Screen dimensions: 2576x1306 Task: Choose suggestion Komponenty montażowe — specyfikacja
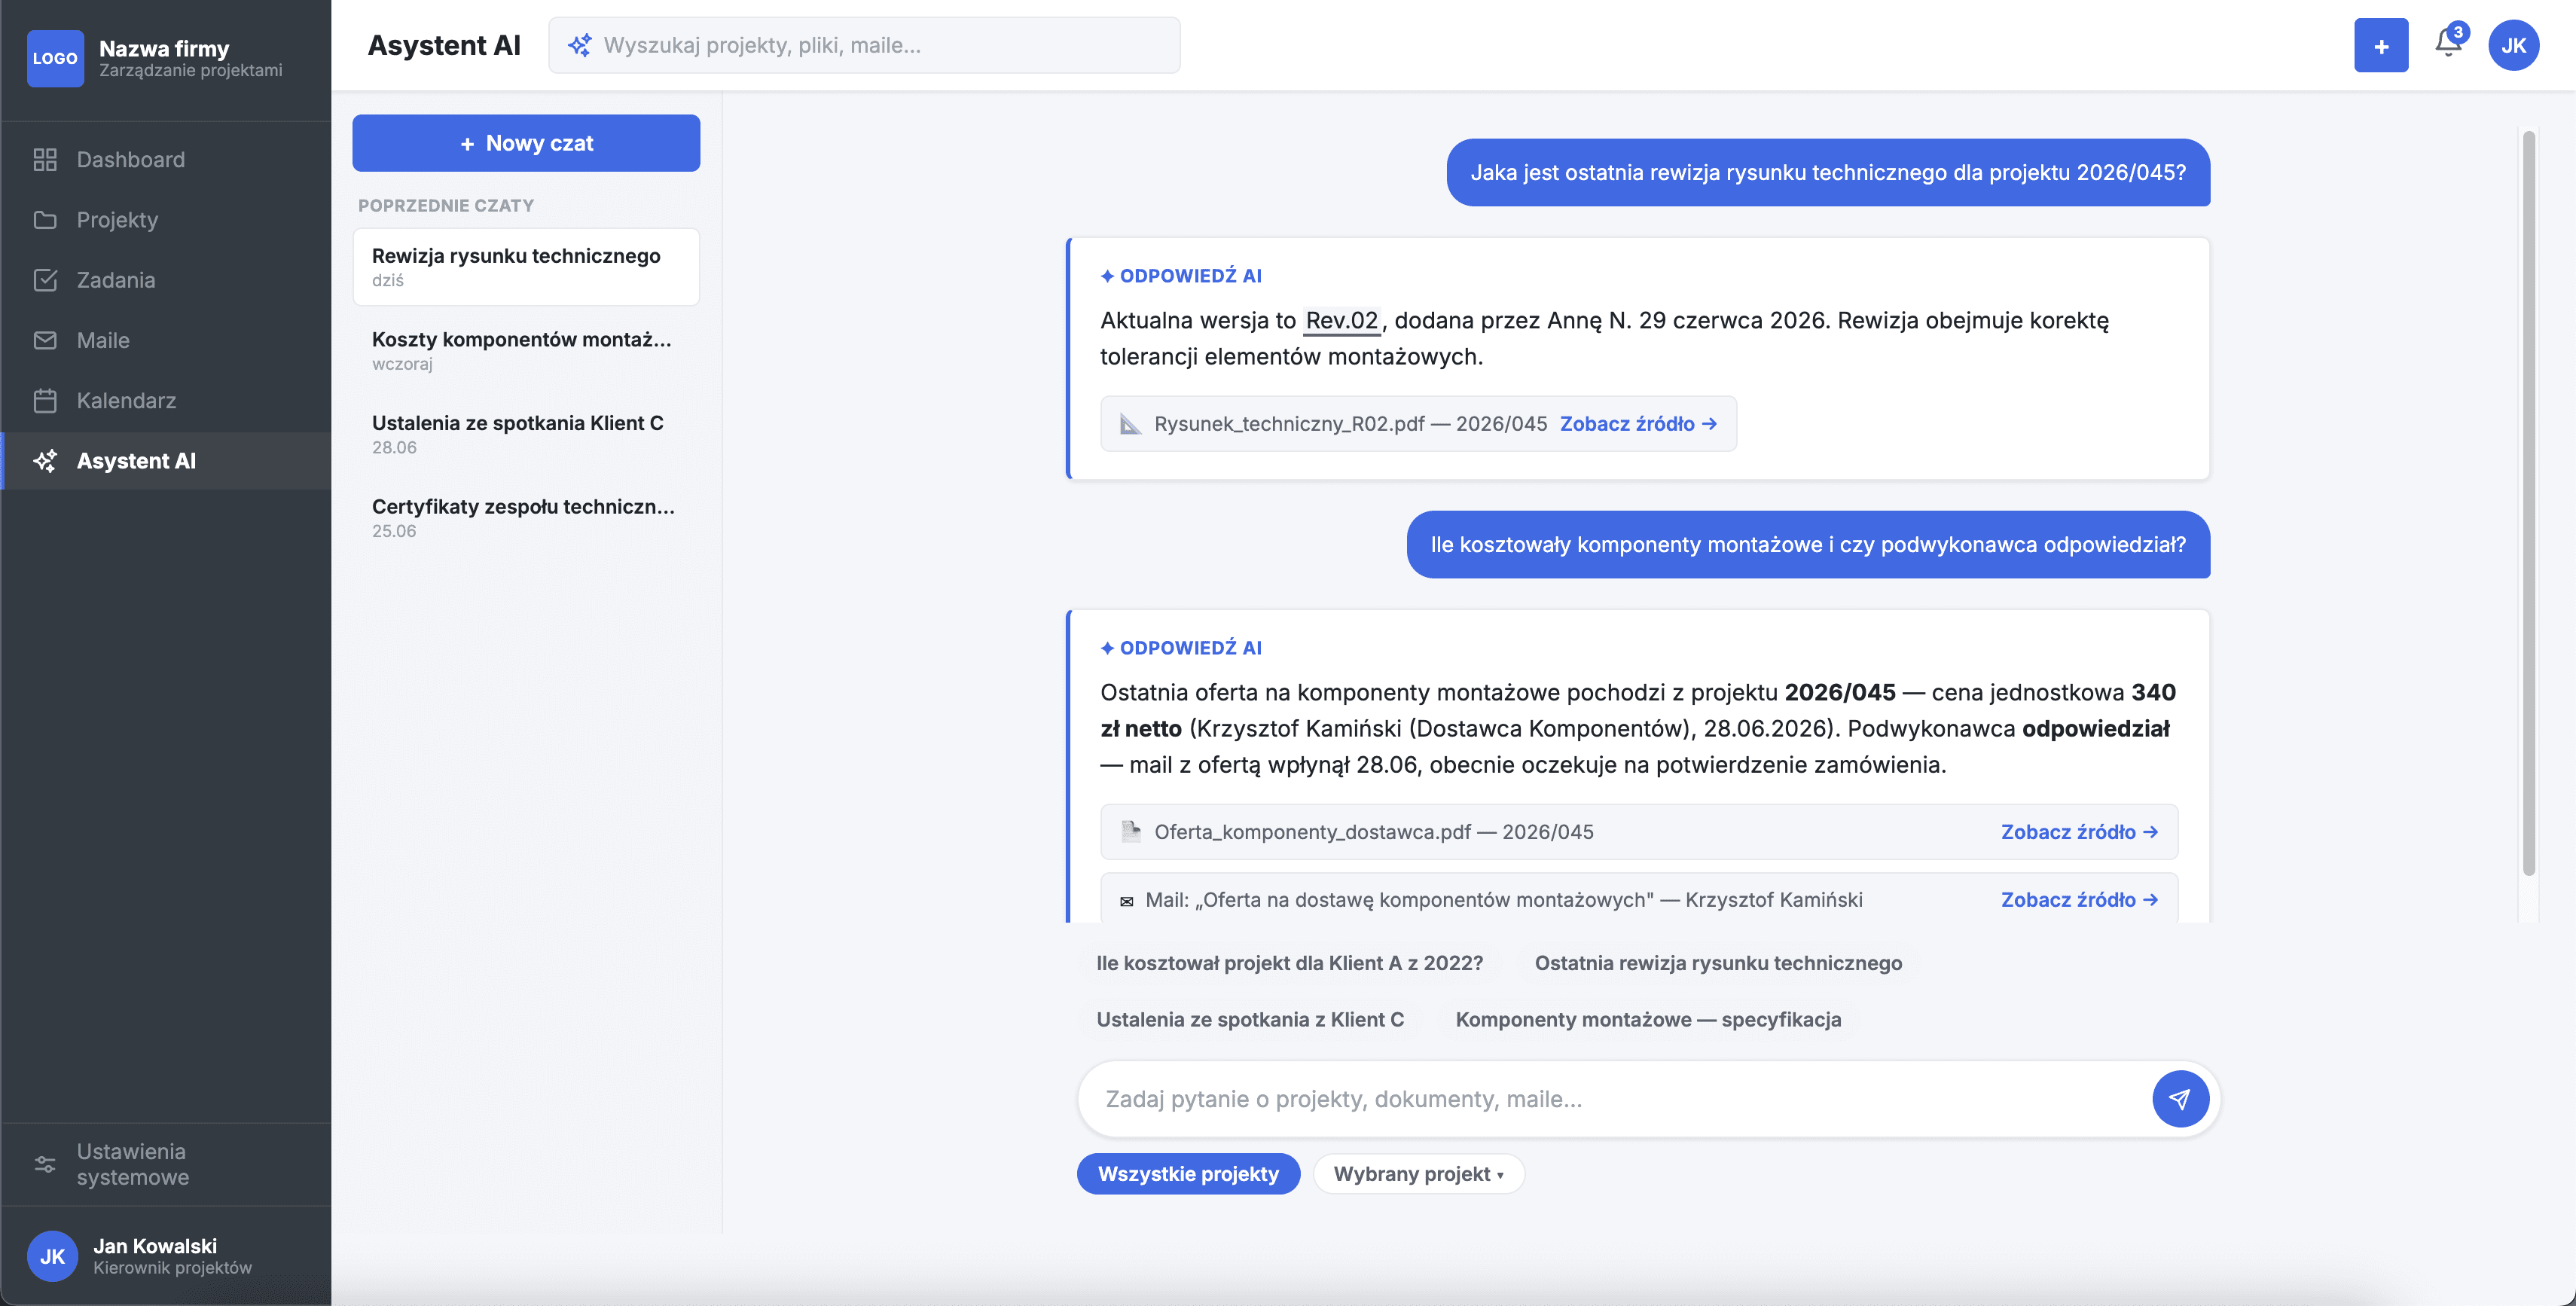(x=1648, y=1019)
